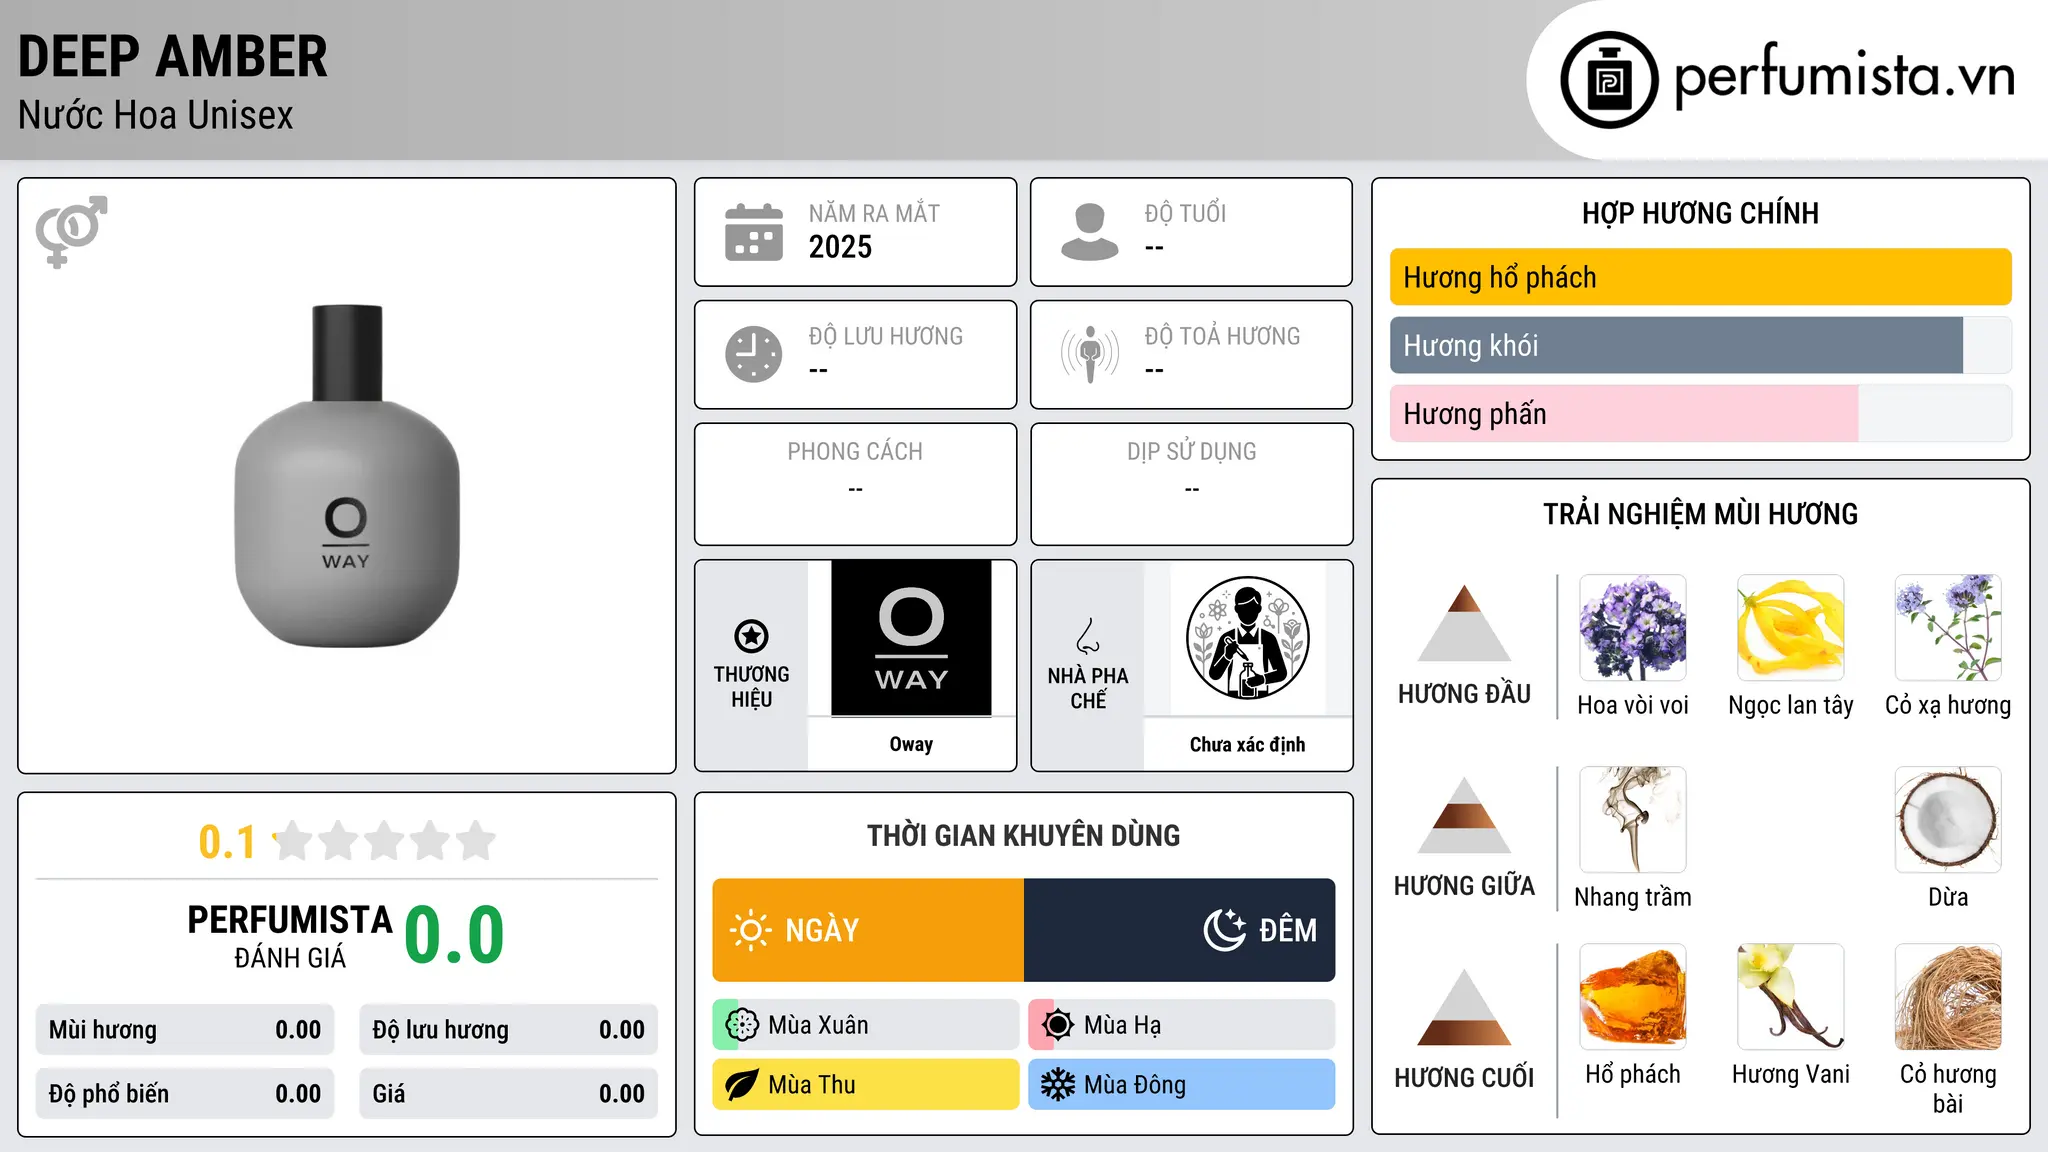Click the snowflake icon beside Mùa Đông
The width and height of the screenshot is (2048, 1152).
click(1058, 1085)
